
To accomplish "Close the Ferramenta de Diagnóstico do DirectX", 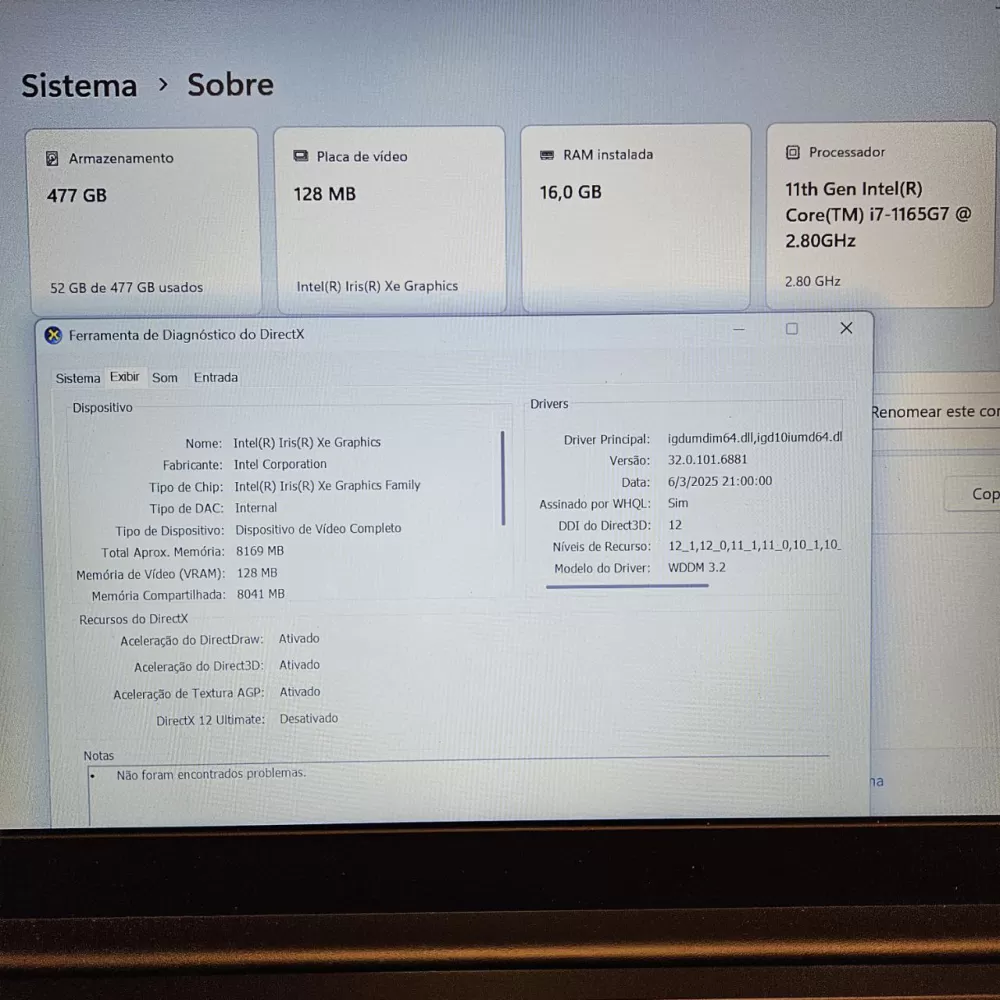I will [846, 328].
